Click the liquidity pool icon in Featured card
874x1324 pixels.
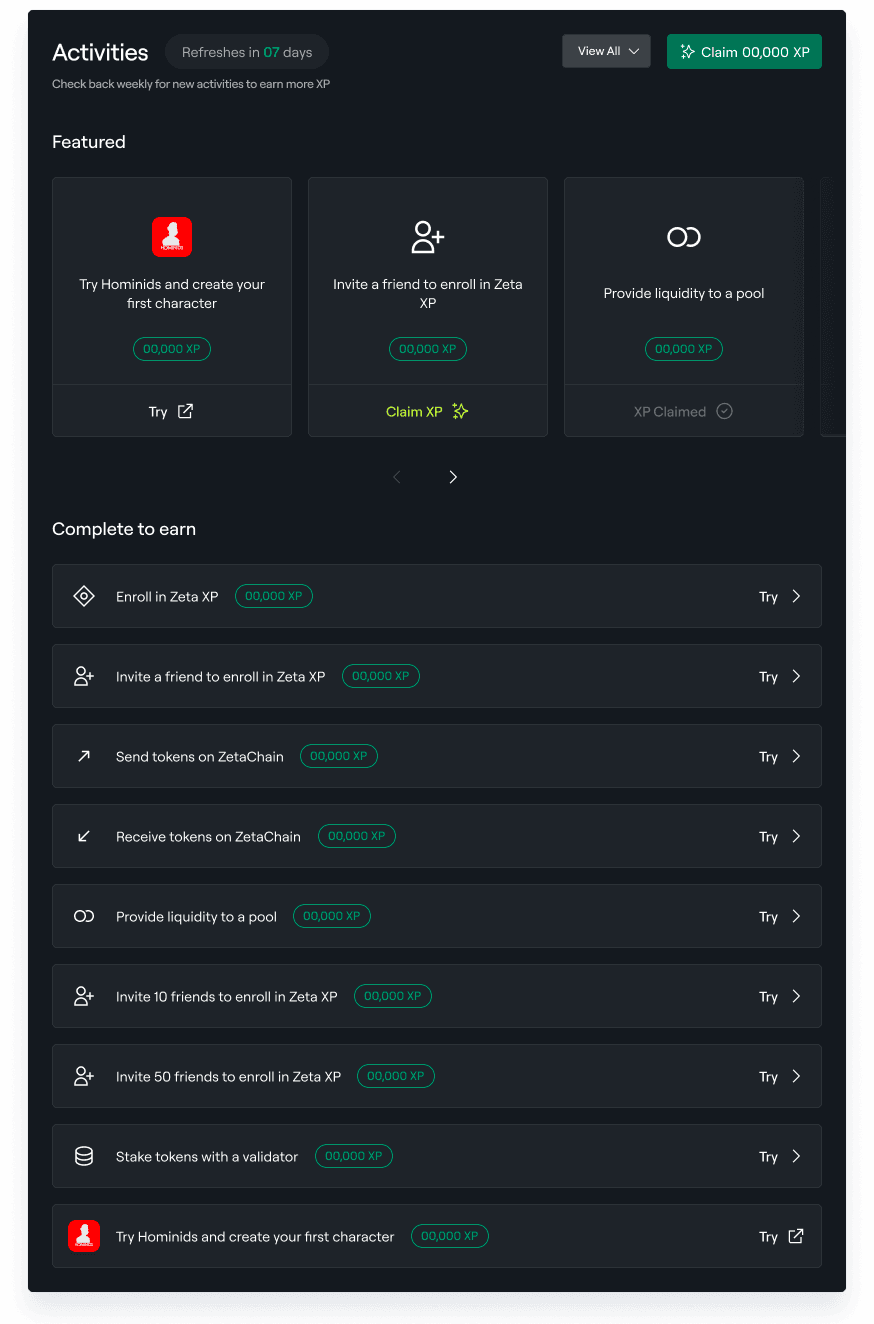684,237
